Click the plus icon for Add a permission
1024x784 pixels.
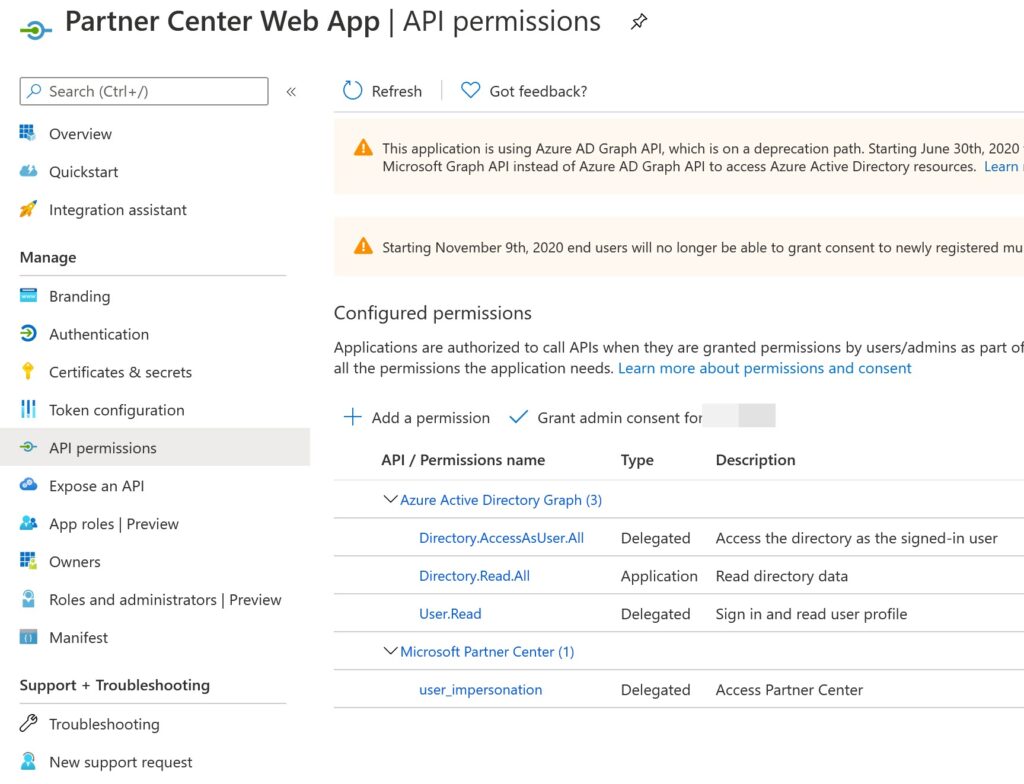pos(353,417)
